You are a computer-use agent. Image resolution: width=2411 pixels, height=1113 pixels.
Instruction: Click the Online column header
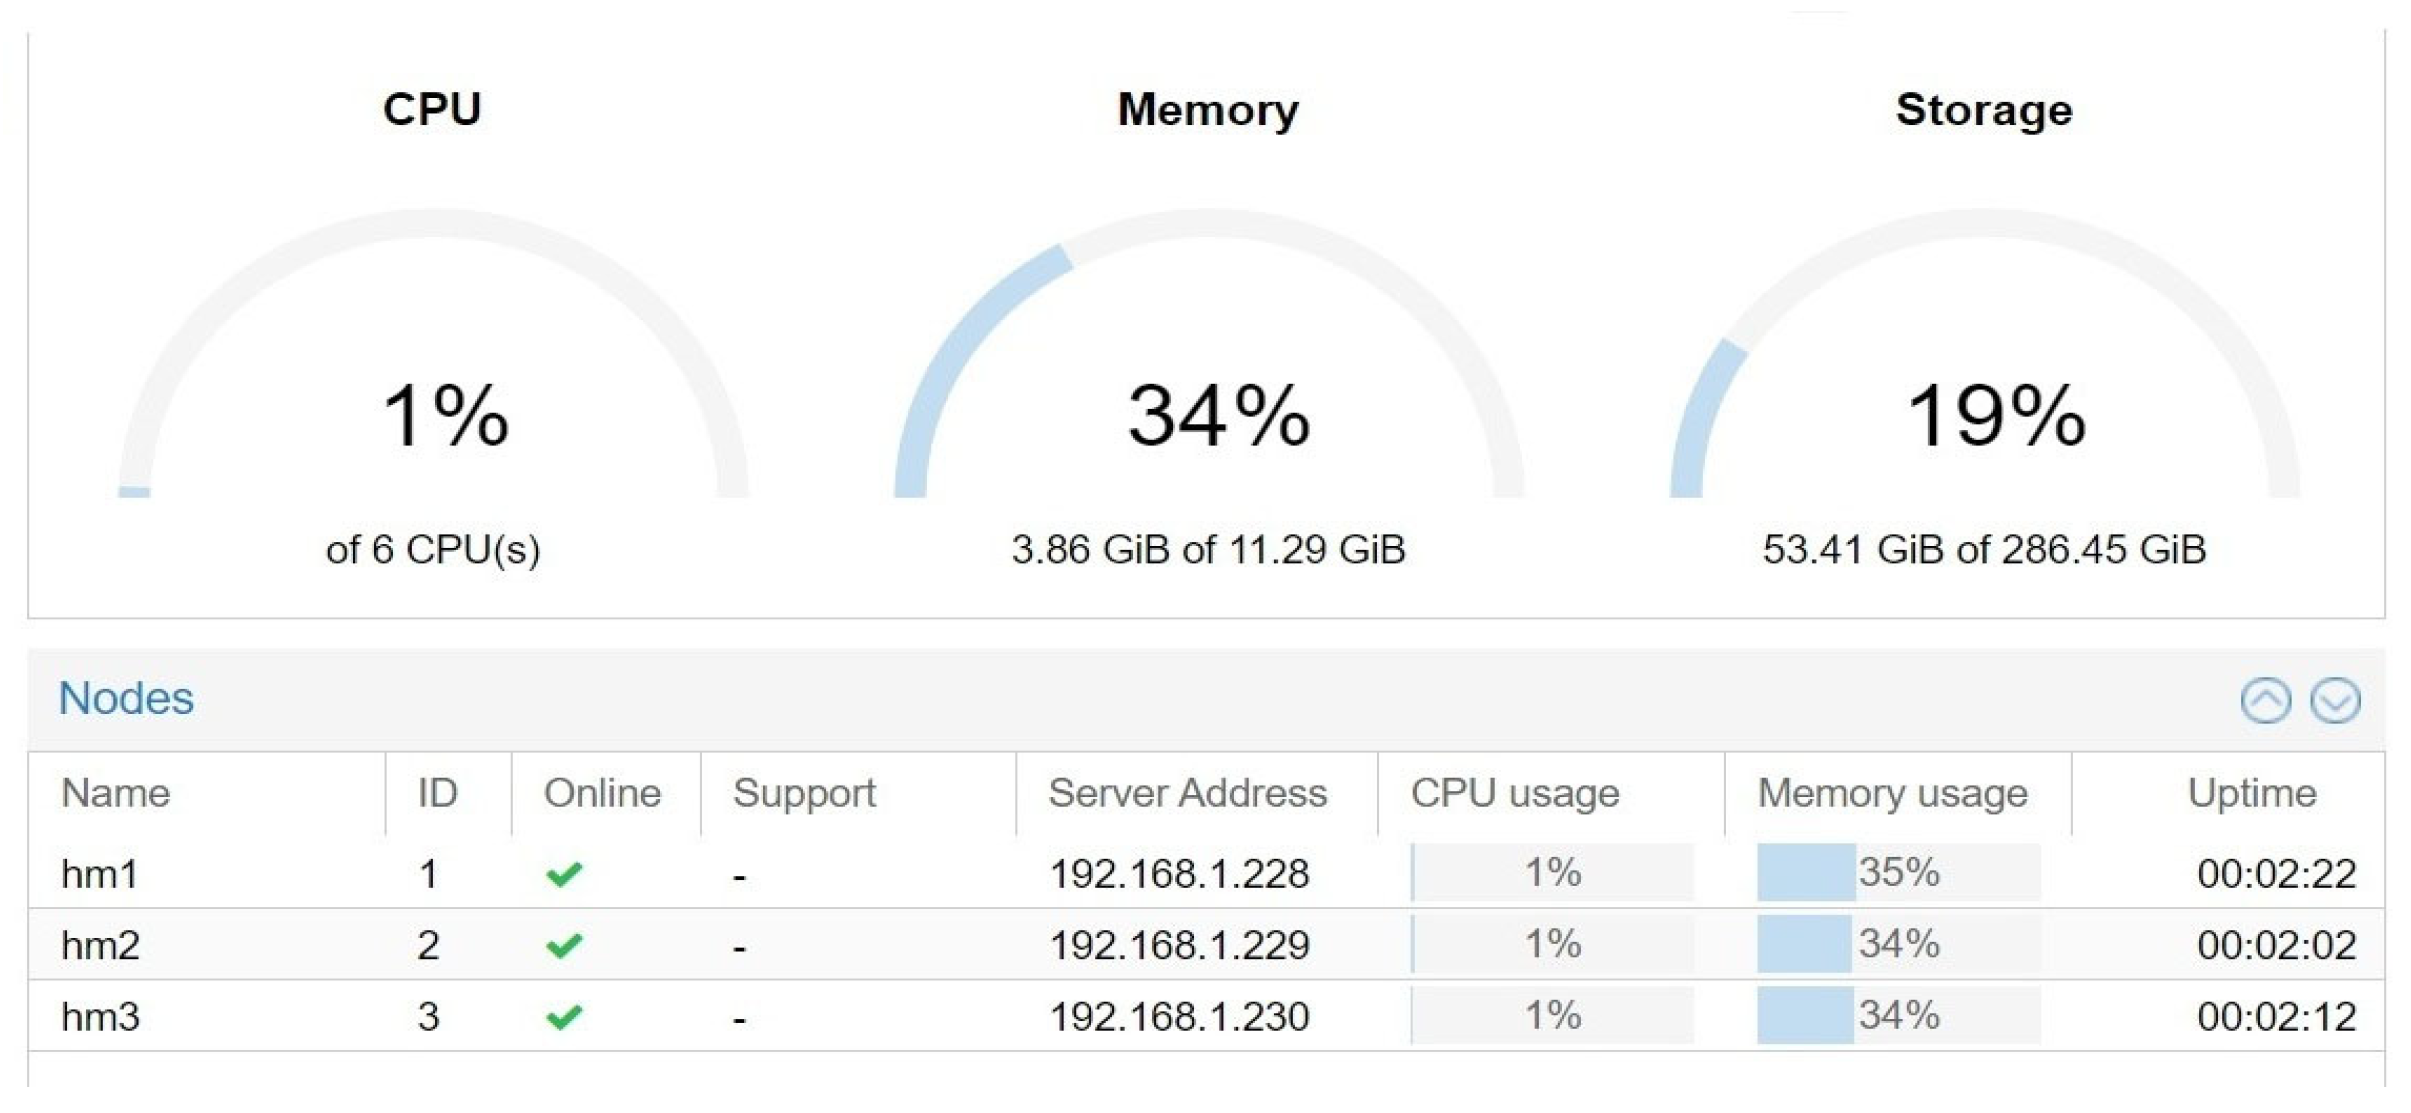(602, 793)
